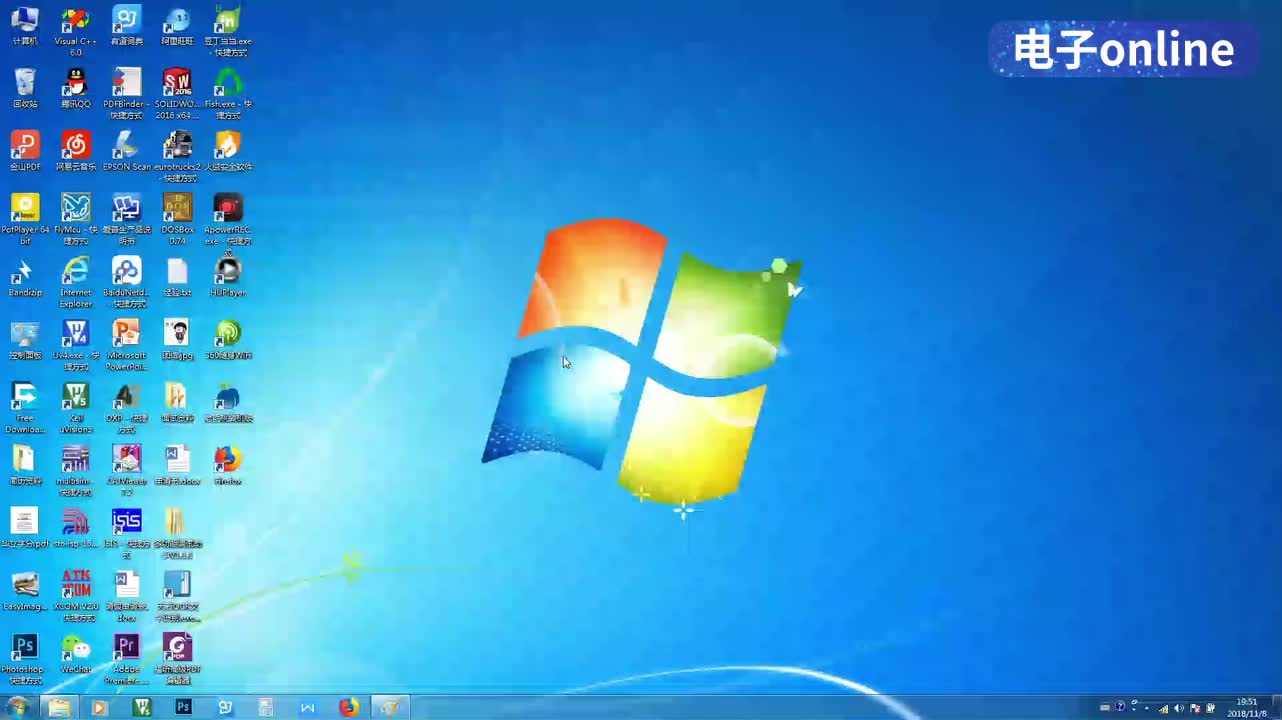The width and height of the screenshot is (1282, 720).
Task: Select the Fish.exe shortcut icon
Action: tap(228, 93)
